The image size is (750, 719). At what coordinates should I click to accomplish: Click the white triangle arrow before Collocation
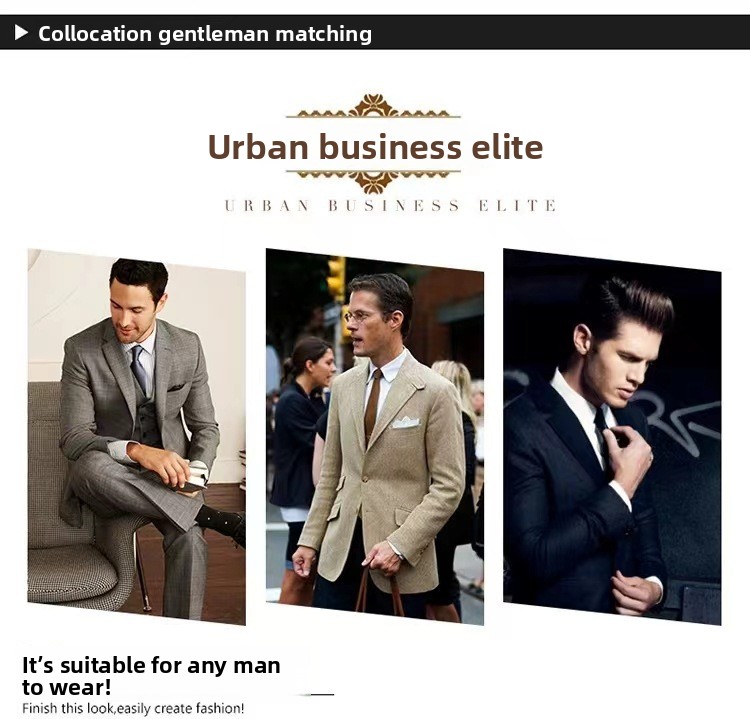pyautogui.click(x=21, y=33)
